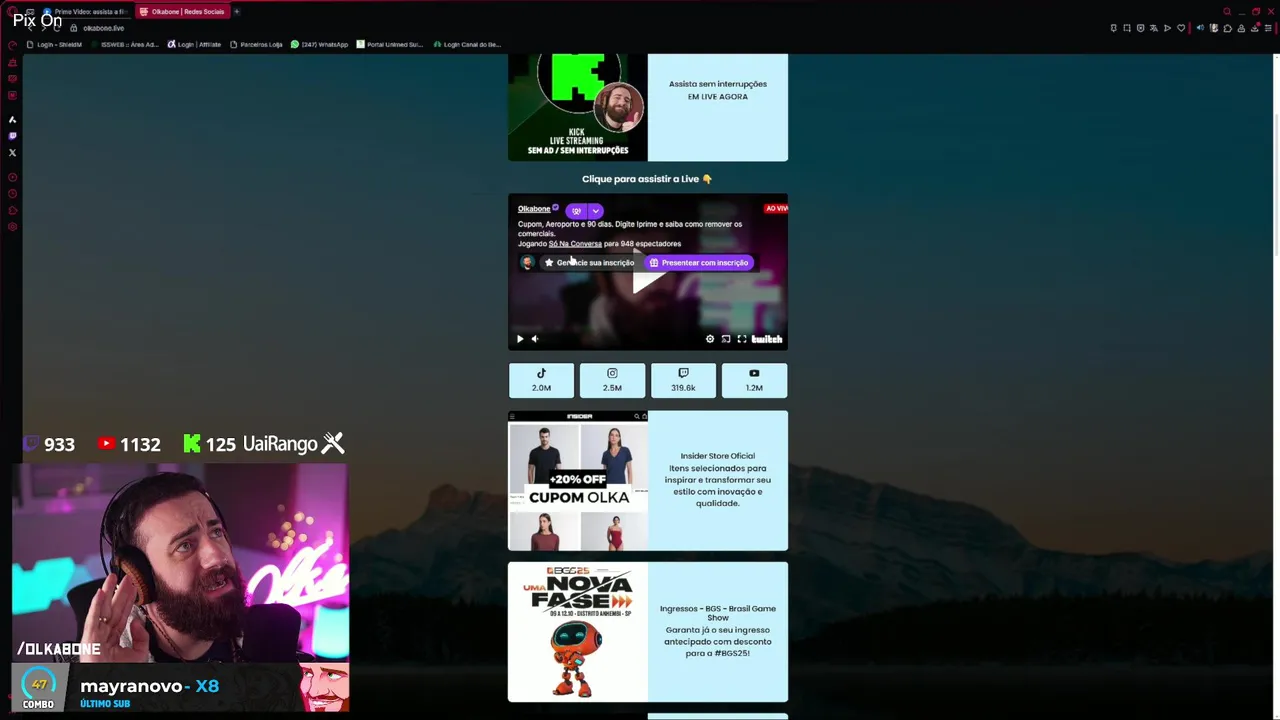1280x720 pixels.
Task: Open Login ShieldM bookmark
Action: tap(55, 45)
